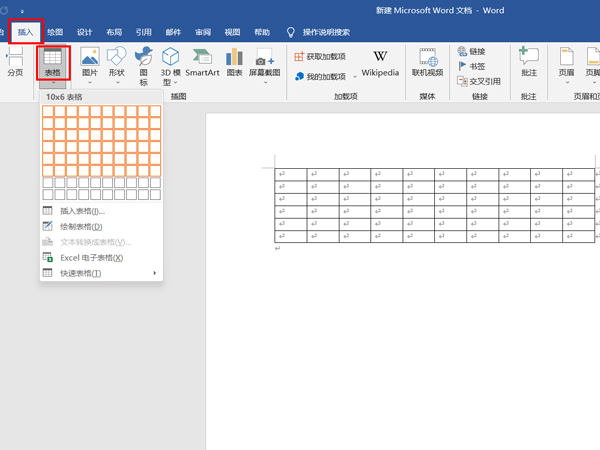Click the 图表 (Chart) icon
Image resolution: width=600 pixels, height=450 pixels.
point(234,63)
